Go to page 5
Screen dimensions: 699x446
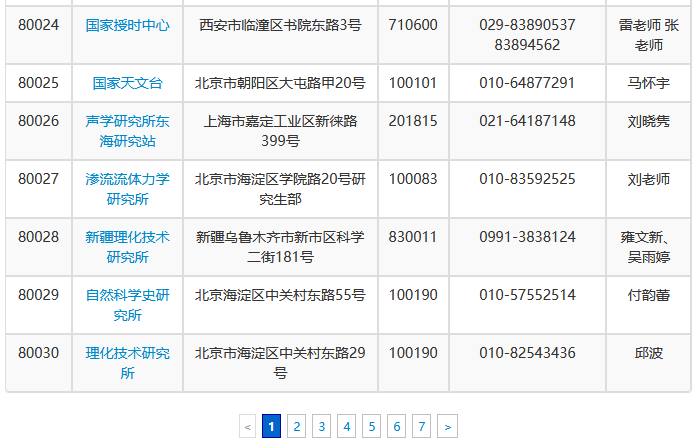pos(371,427)
